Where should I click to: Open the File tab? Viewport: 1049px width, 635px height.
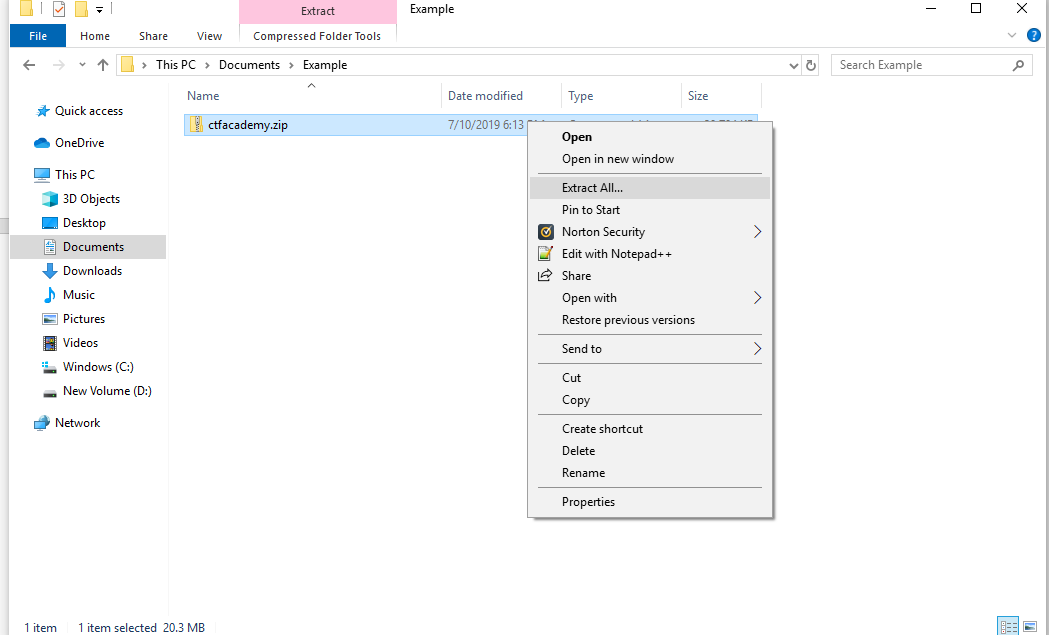point(38,36)
